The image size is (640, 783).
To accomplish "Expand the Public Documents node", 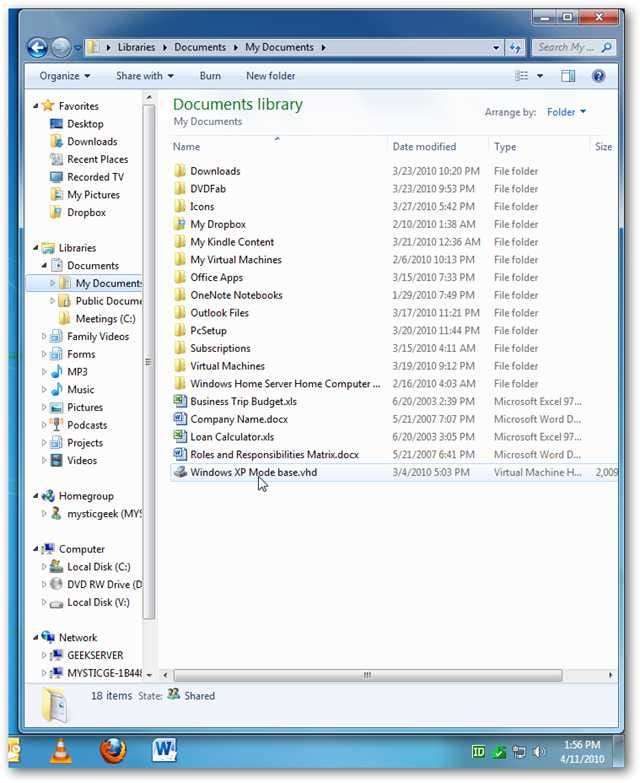I will [x=52, y=301].
